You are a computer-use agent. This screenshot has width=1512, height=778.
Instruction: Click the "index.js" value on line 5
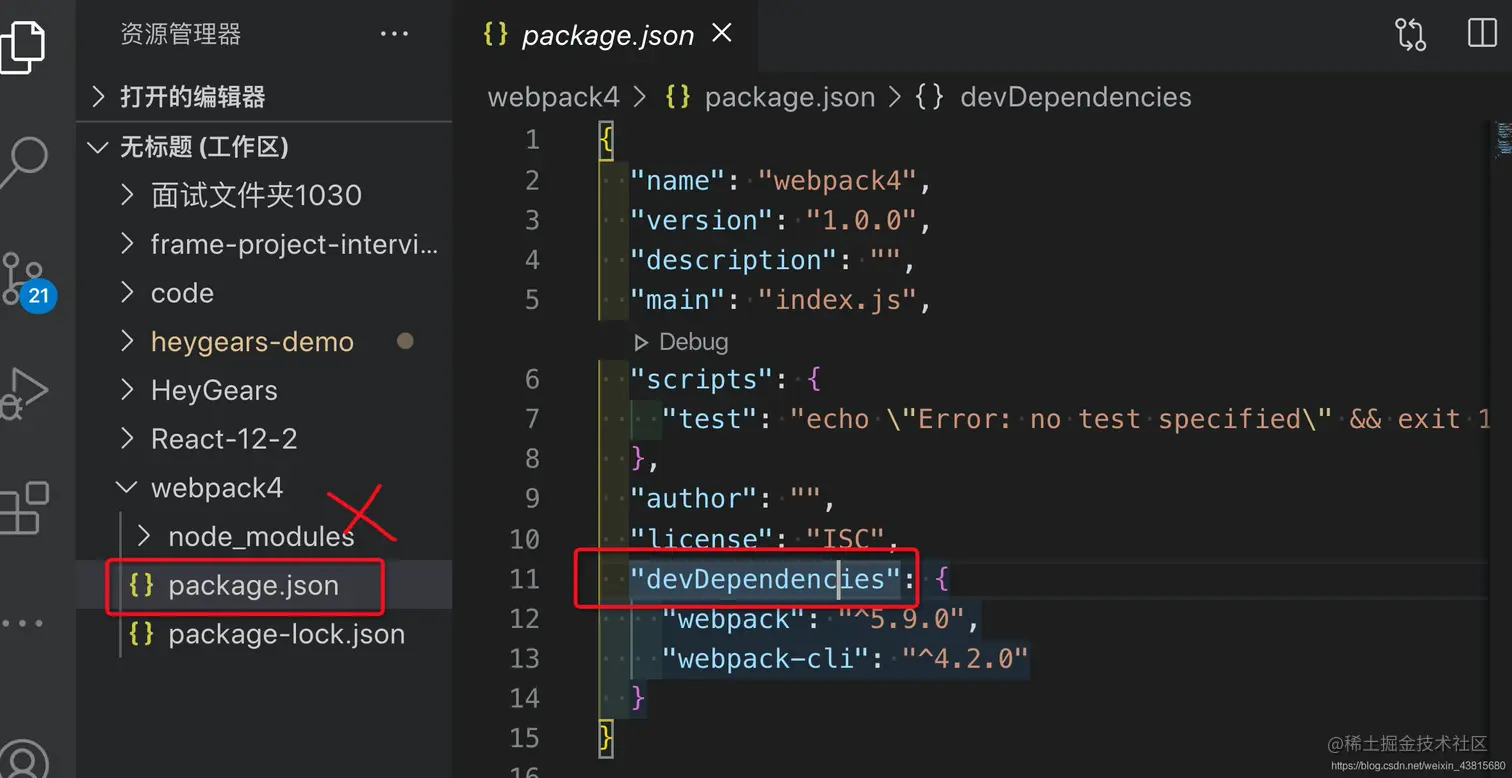837,300
